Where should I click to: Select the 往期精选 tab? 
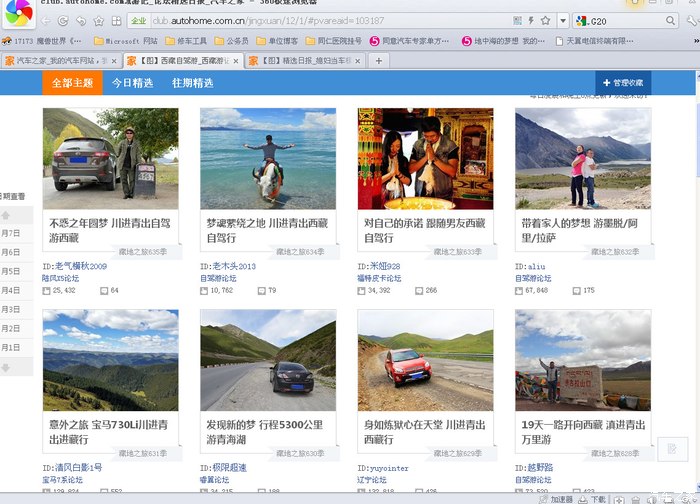pyautogui.click(x=192, y=83)
